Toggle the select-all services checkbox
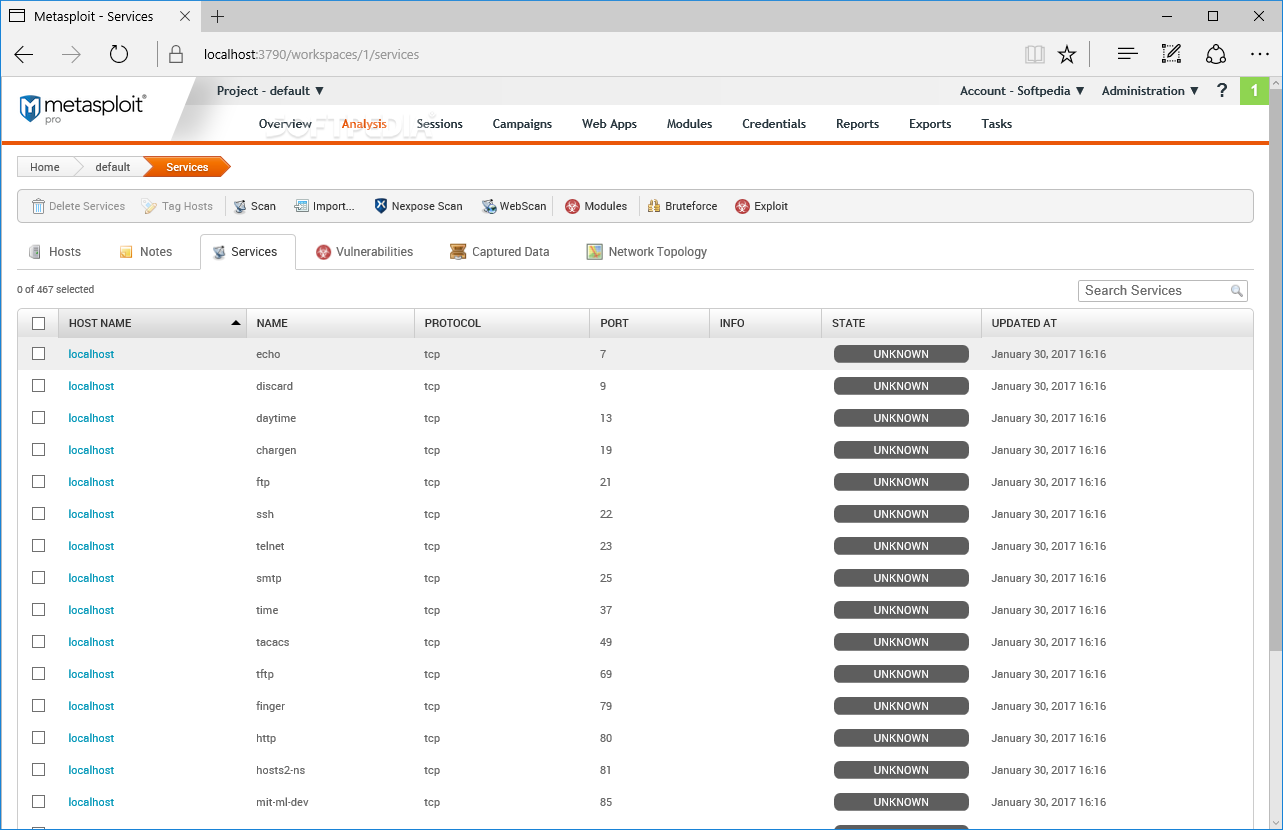 [38, 323]
